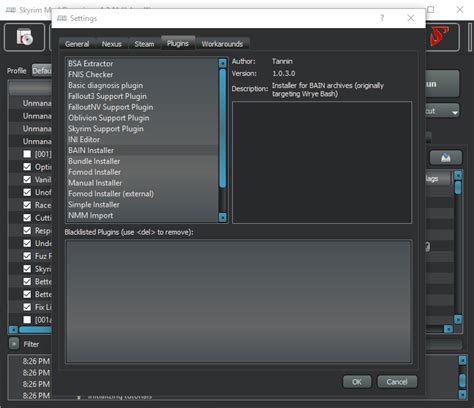474x408 pixels.
Task: Uncheck the Opti mod checkbox
Action: point(27,167)
